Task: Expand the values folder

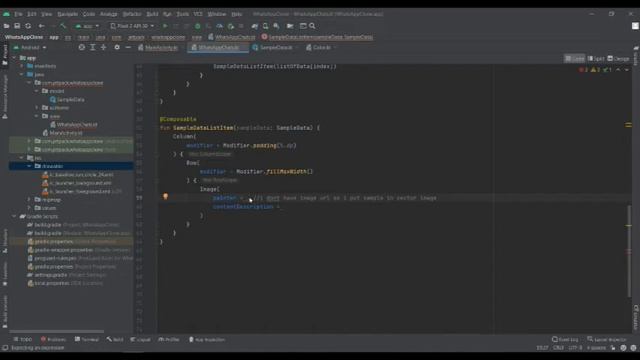Action: pos(29,208)
